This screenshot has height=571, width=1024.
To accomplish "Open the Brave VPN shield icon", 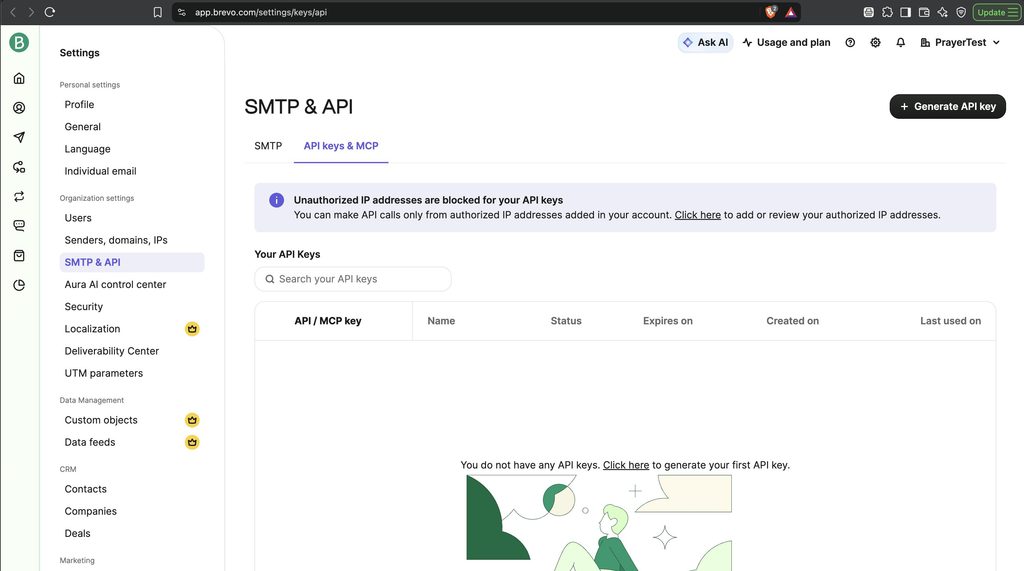I will (x=961, y=12).
